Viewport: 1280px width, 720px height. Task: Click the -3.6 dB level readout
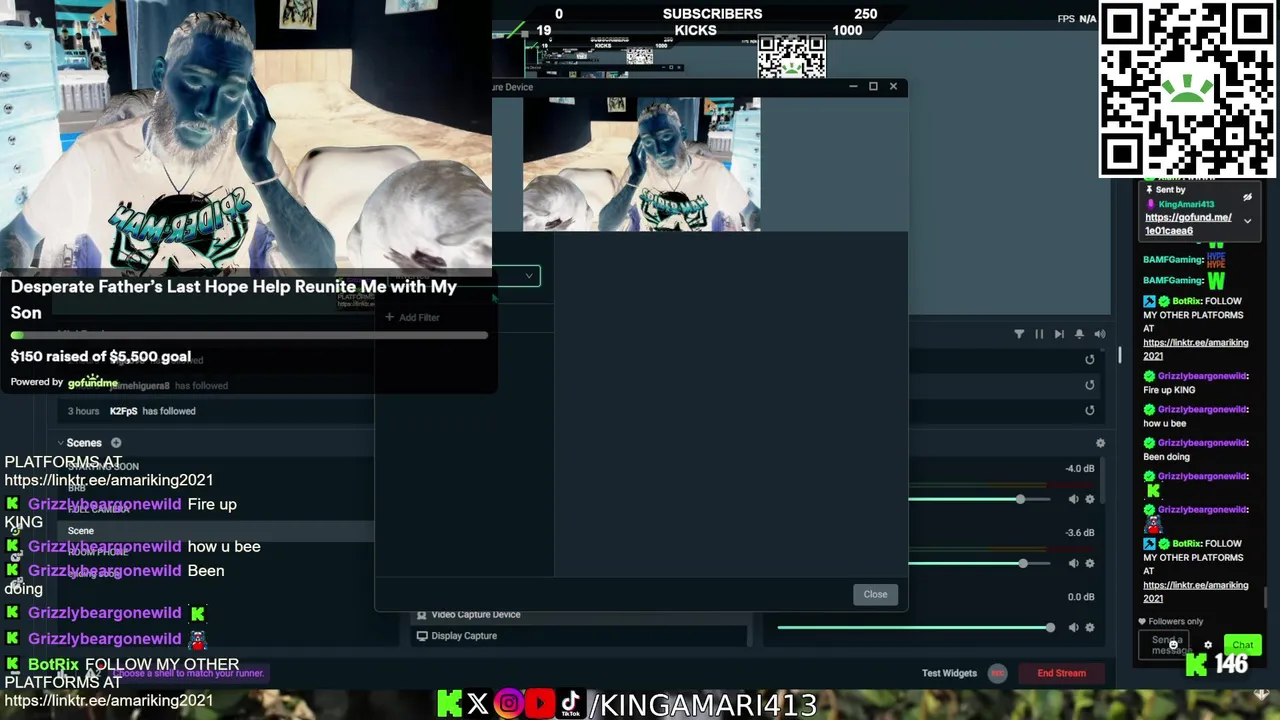[1080, 532]
